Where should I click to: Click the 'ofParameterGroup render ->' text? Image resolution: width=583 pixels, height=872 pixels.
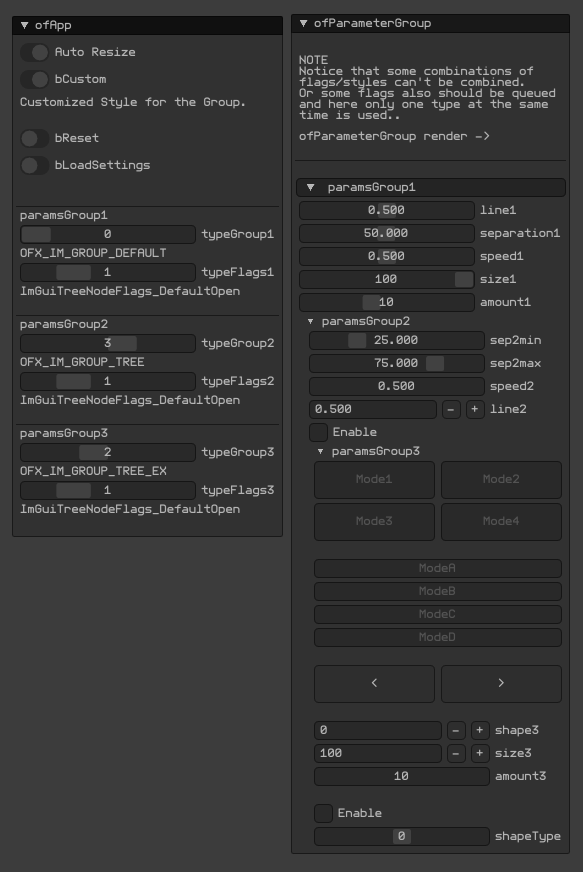pos(394,136)
